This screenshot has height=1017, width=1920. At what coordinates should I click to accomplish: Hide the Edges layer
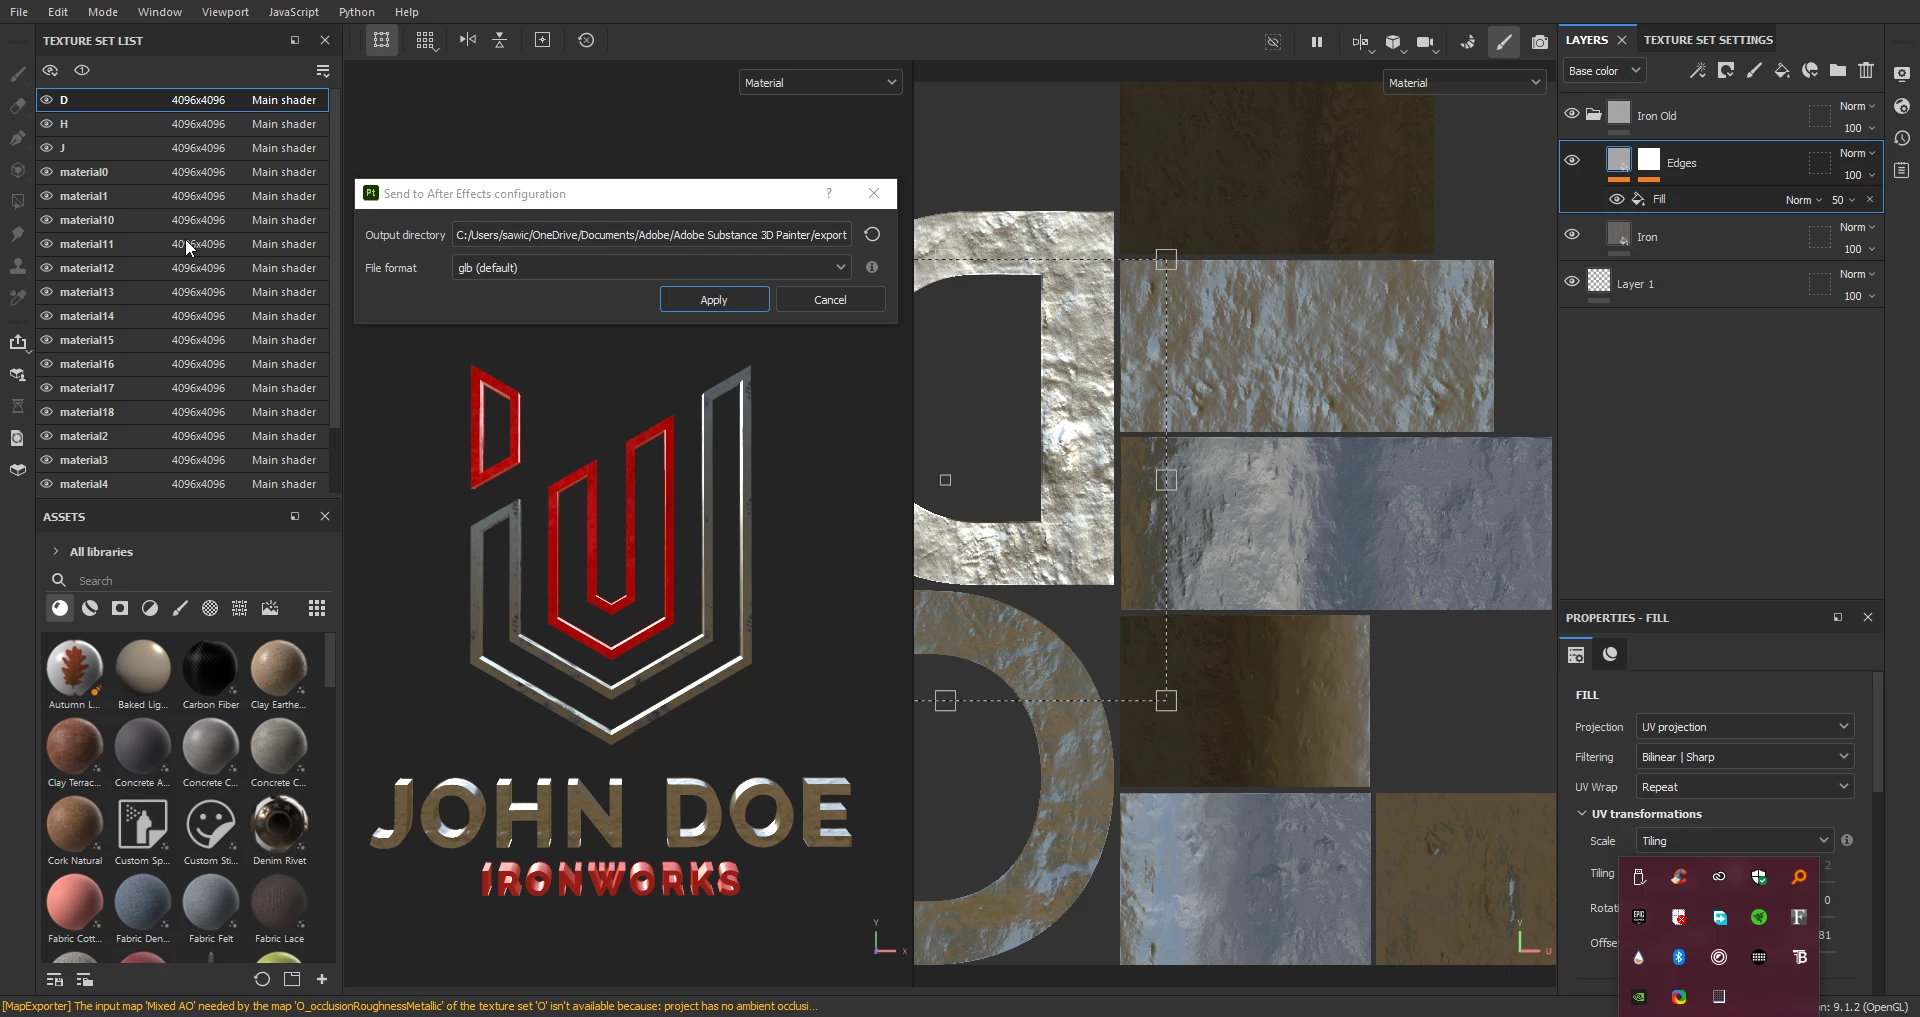1572,161
